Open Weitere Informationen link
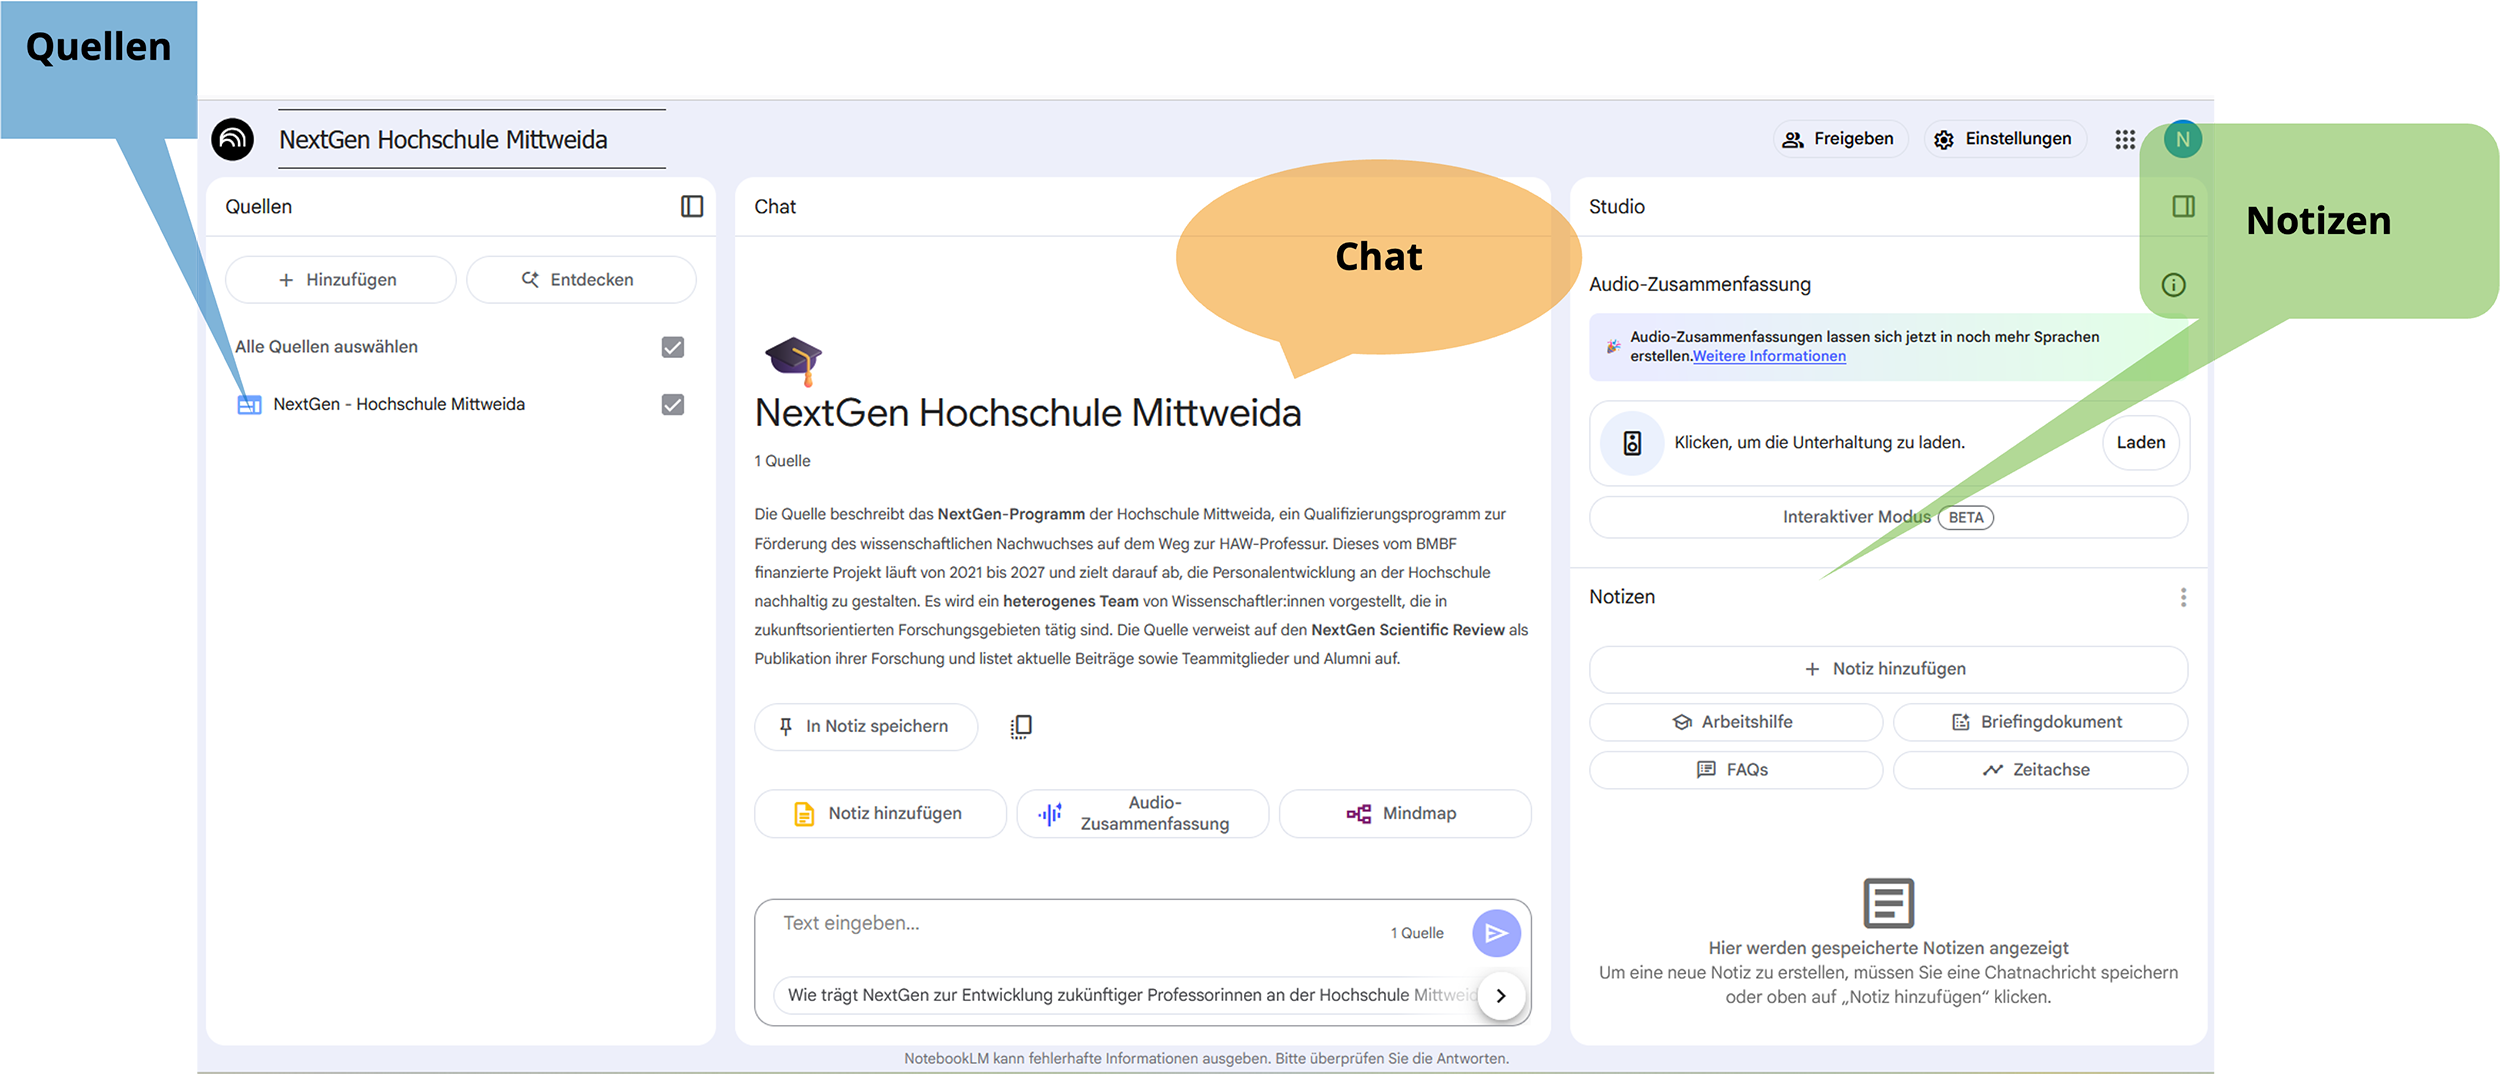Image resolution: width=2500 pixels, height=1075 pixels. [1769, 357]
